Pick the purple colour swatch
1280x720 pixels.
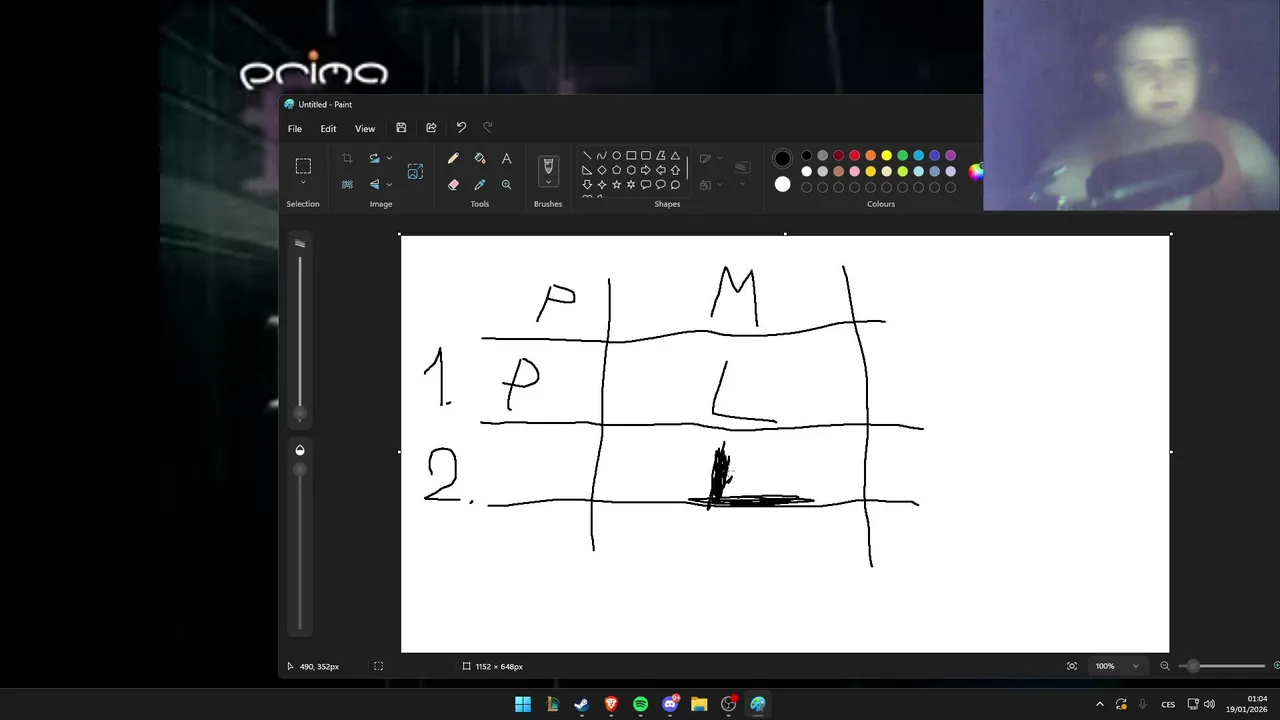[950, 156]
